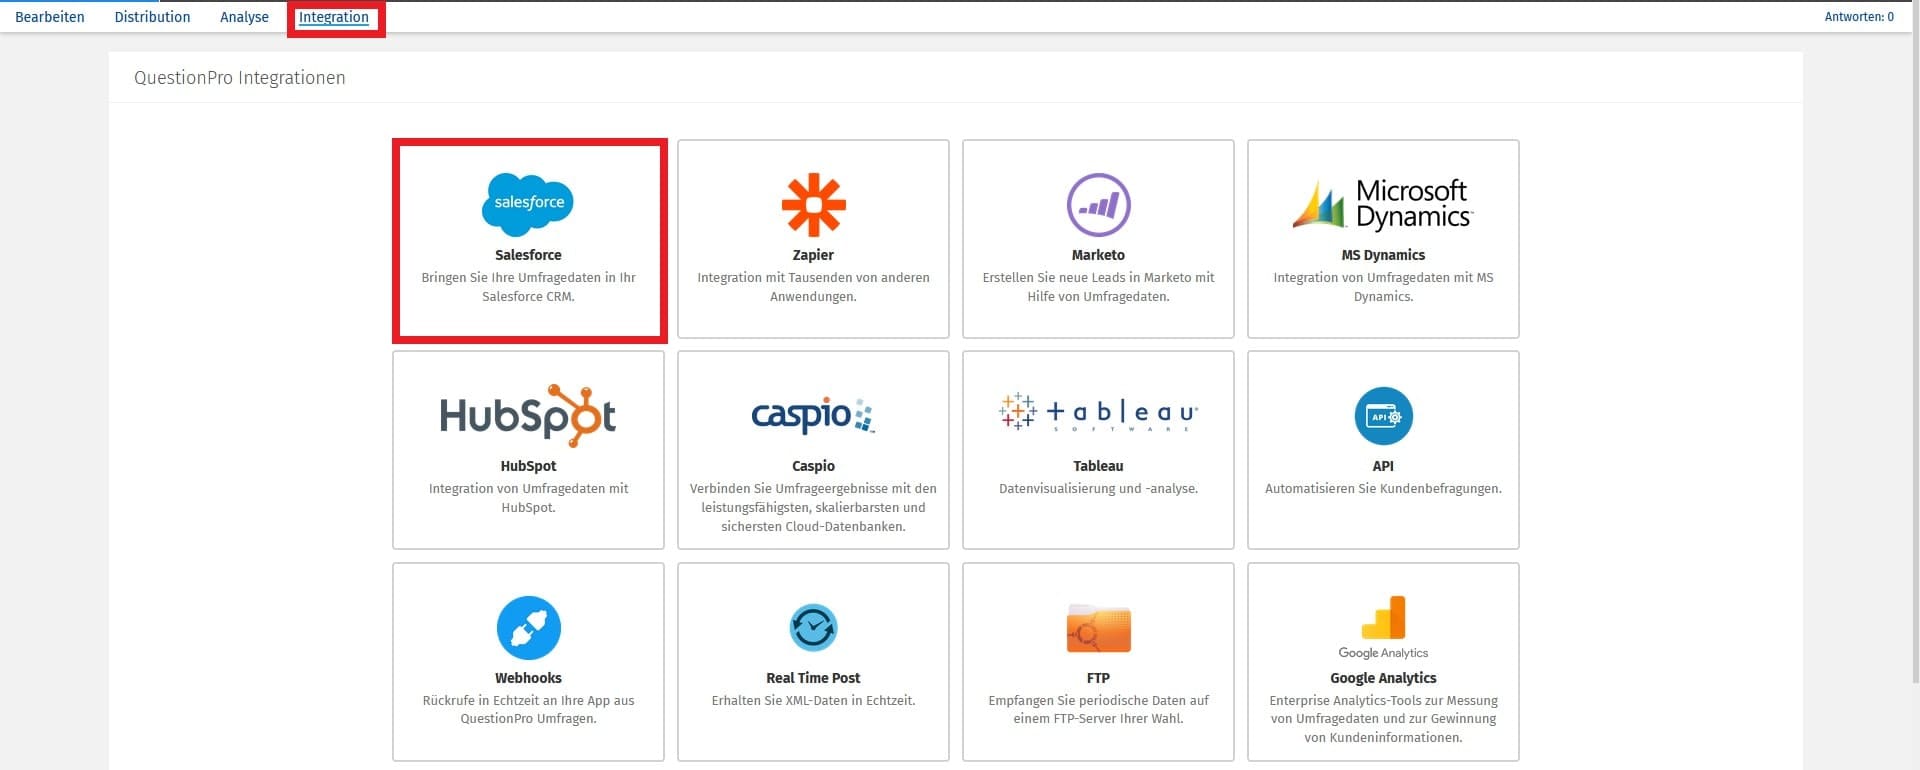The width and height of the screenshot is (1920, 770).
Task: Click 'Automatisieren Sie Kundenbefragungen' API description
Action: [x=1383, y=489]
